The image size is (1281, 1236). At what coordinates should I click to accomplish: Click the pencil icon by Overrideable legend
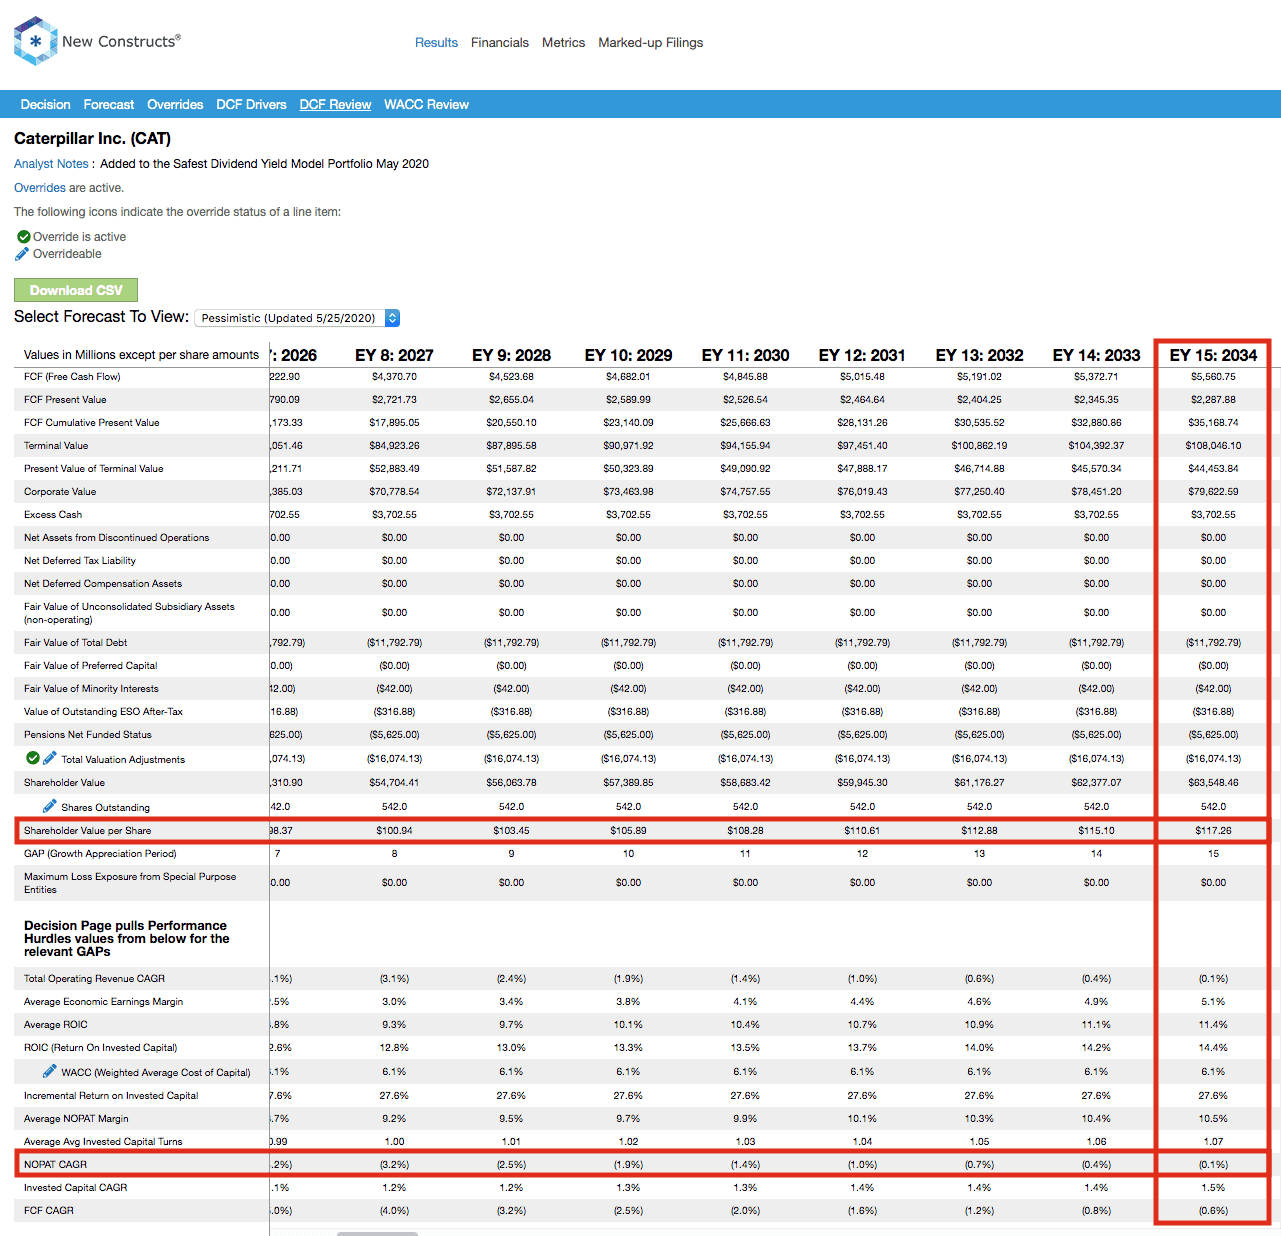click(22, 254)
